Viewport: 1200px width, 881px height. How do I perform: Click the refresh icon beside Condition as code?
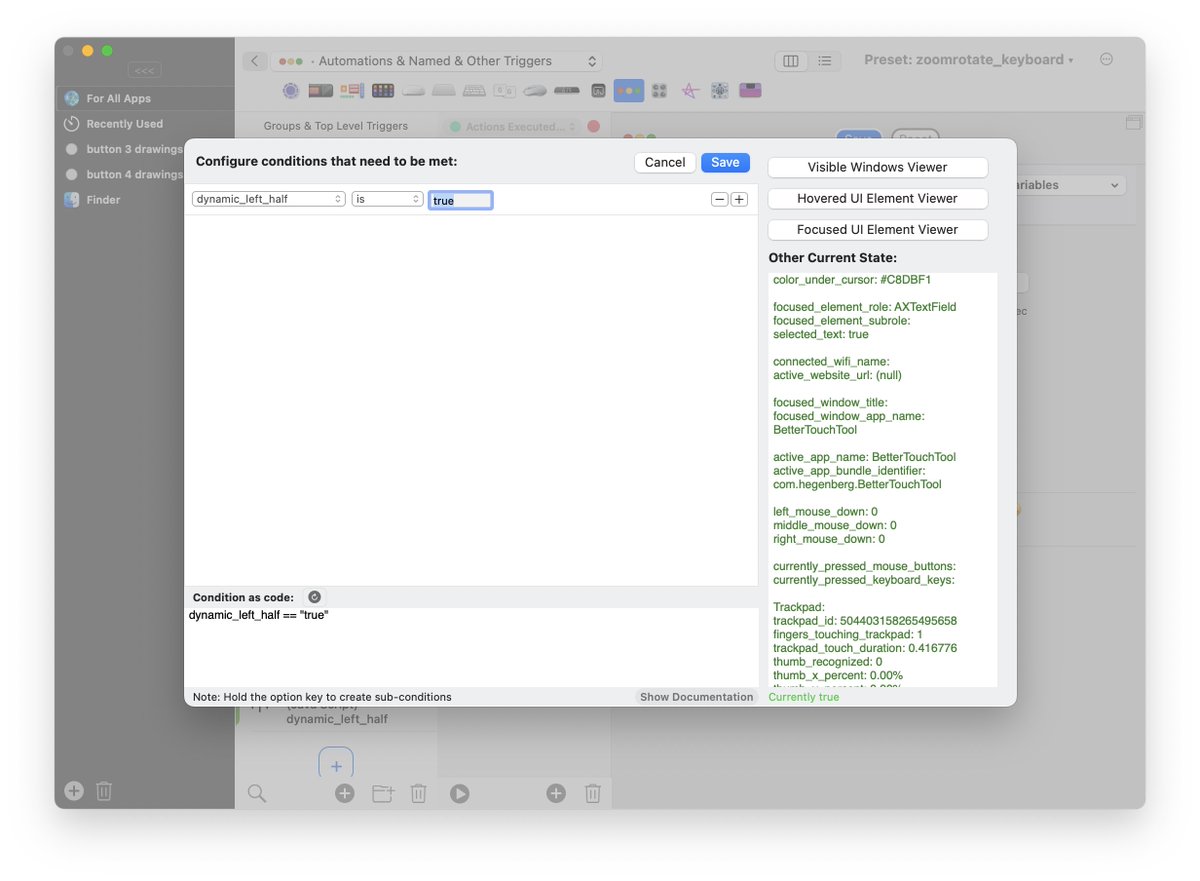[x=314, y=597]
